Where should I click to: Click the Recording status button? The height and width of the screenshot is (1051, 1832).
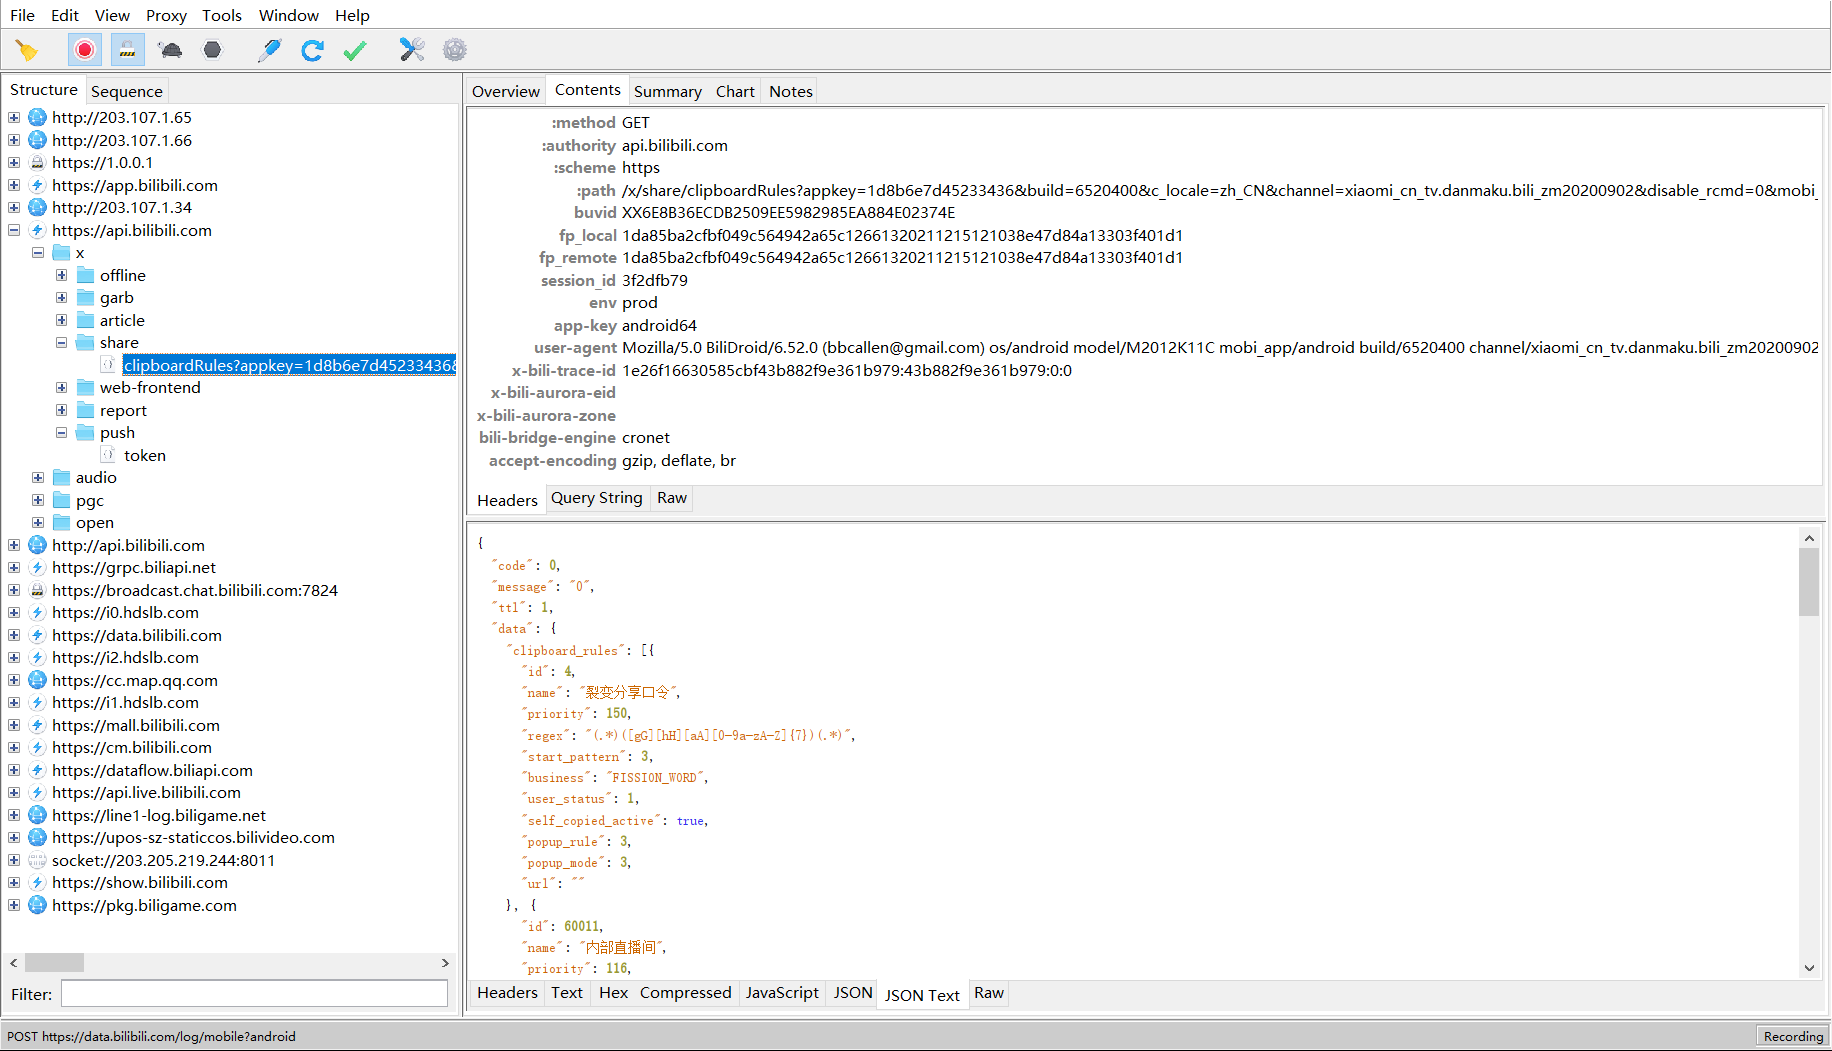click(1792, 1036)
